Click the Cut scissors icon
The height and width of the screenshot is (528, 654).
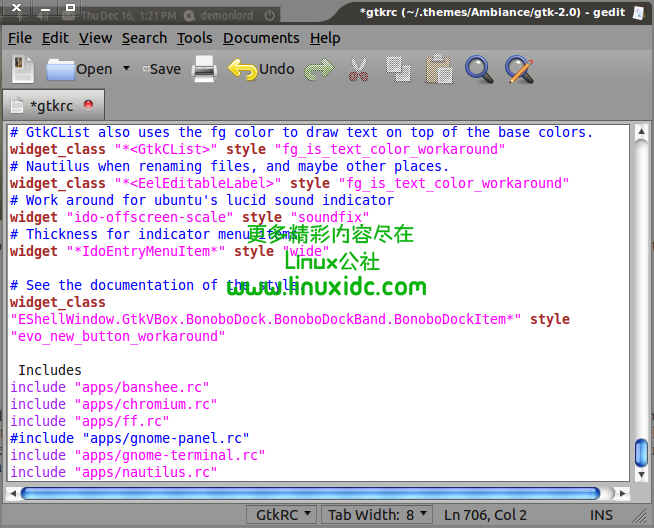point(358,69)
